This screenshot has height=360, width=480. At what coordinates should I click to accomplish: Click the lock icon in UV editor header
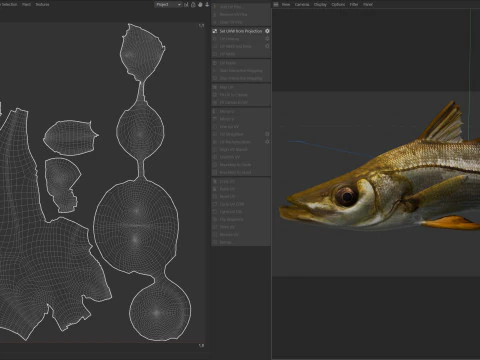[x=193, y=4]
